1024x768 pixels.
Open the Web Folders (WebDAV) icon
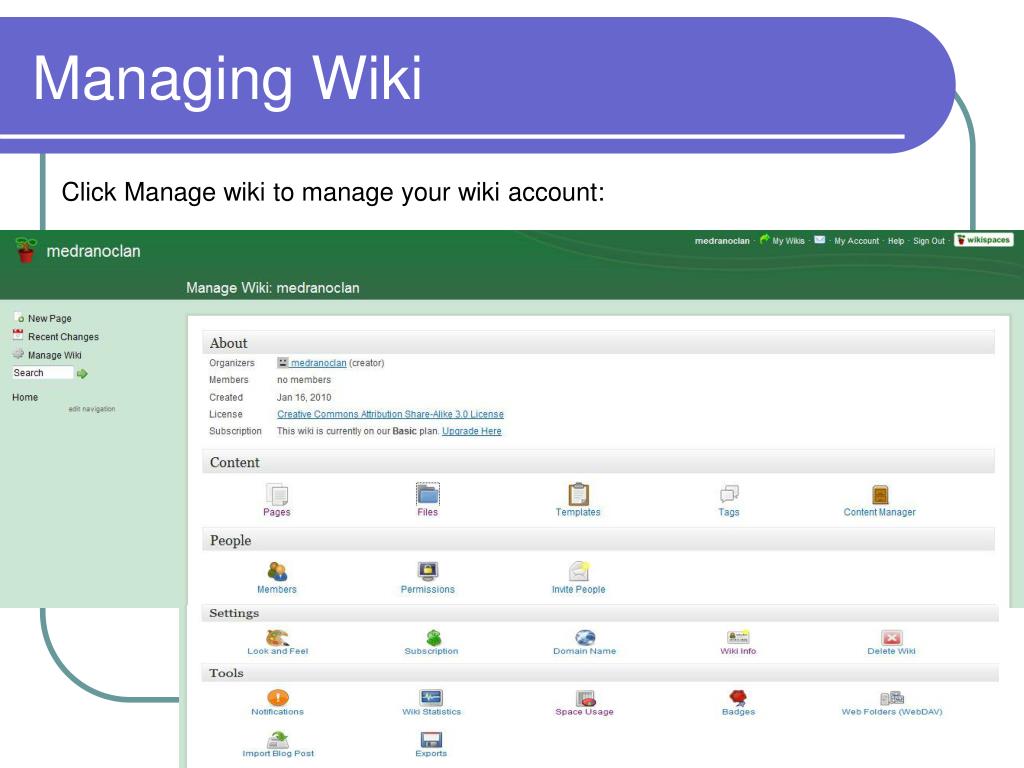892,697
